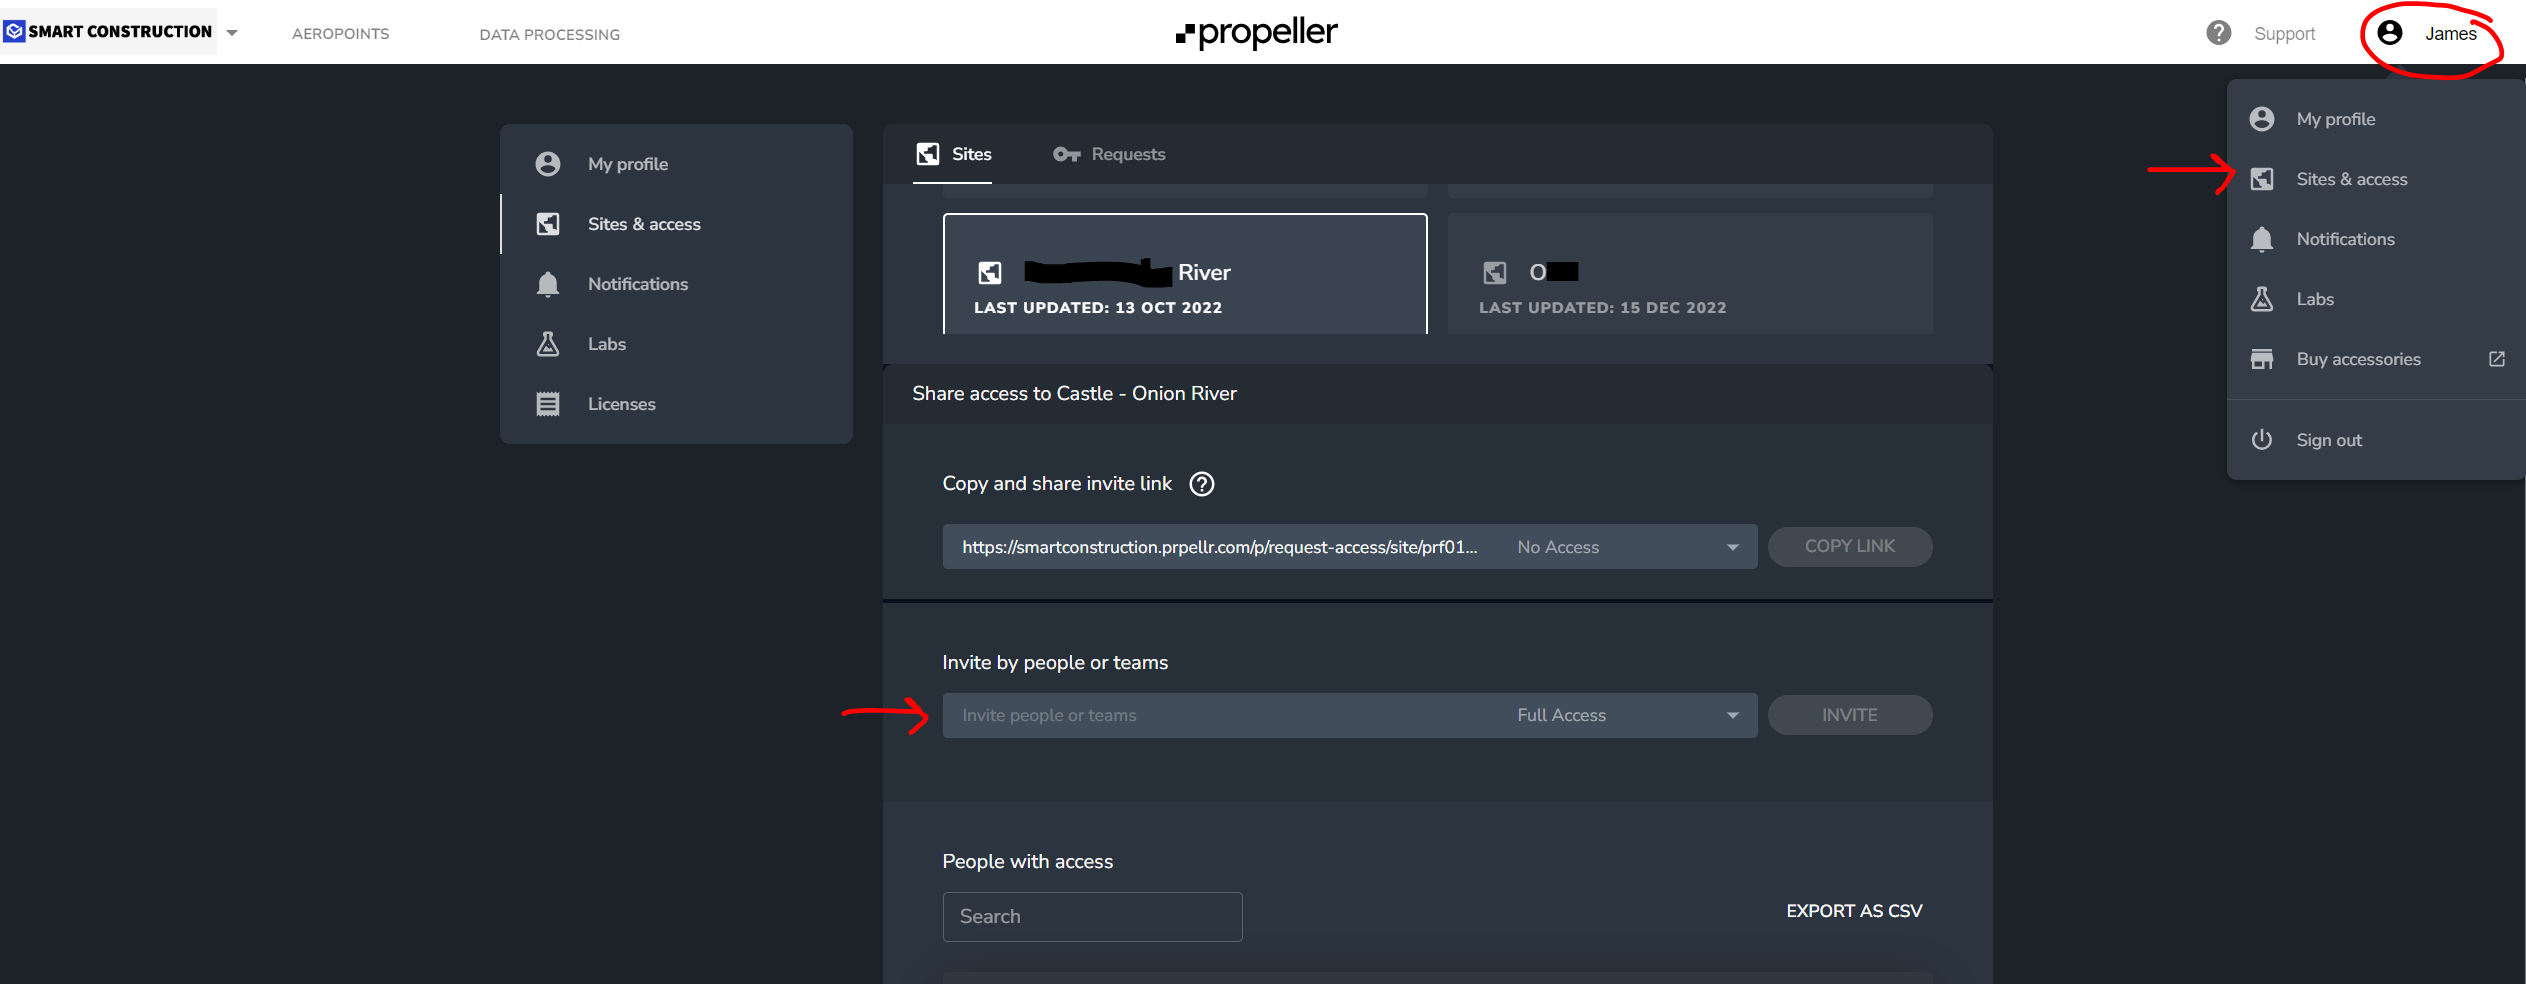Click 'People with access' heading

(x=1027, y=862)
